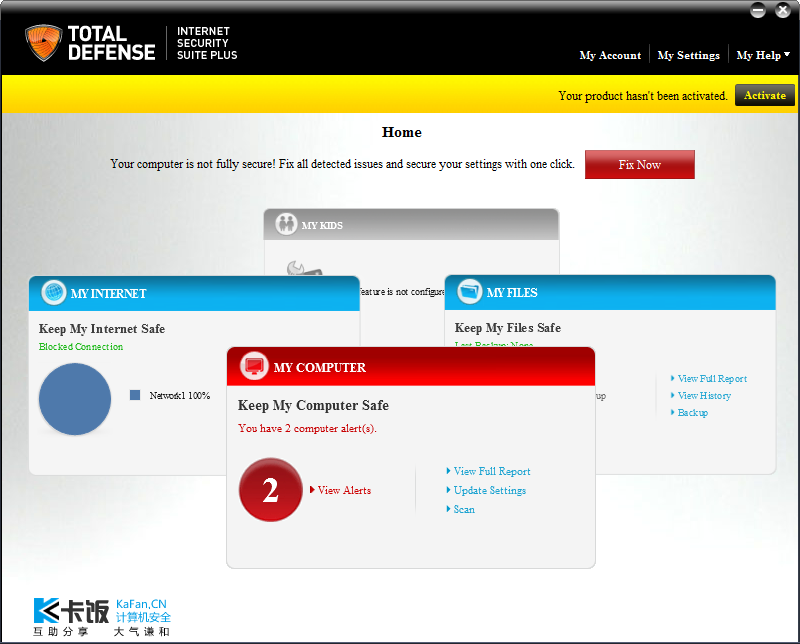Click 'Keep My Files Safe' heading
The height and width of the screenshot is (644, 800).
point(508,328)
